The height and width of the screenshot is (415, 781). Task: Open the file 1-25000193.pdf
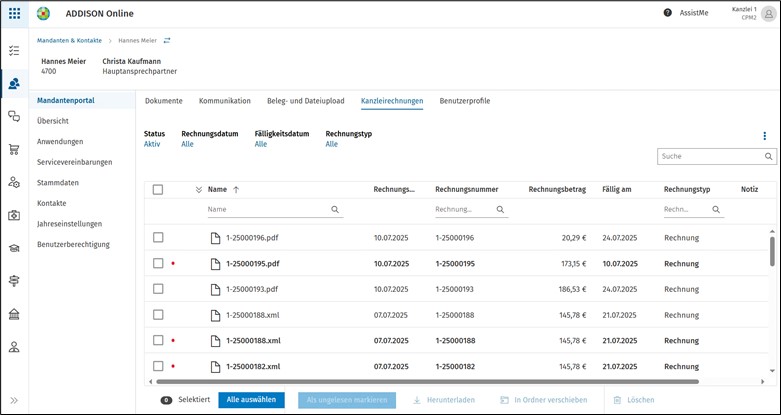(252, 289)
